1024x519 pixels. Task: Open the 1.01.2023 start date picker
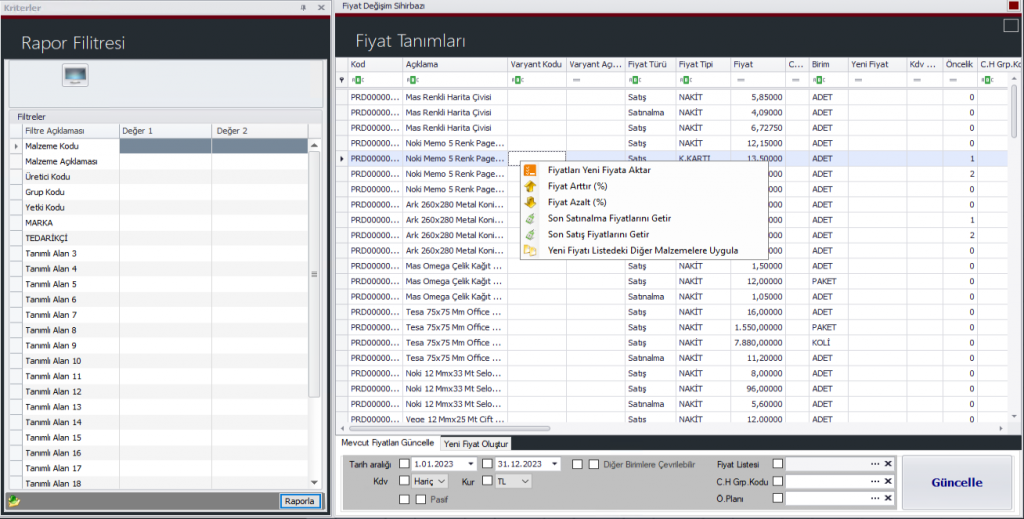click(x=469, y=464)
